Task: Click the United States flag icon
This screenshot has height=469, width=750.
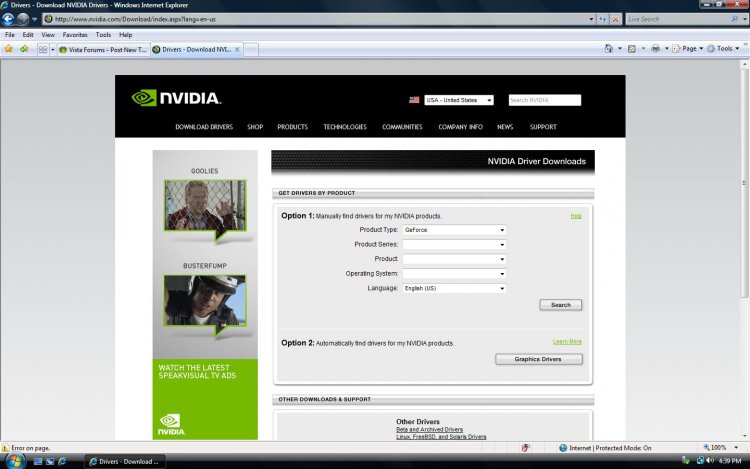Action: click(x=414, y=100)
